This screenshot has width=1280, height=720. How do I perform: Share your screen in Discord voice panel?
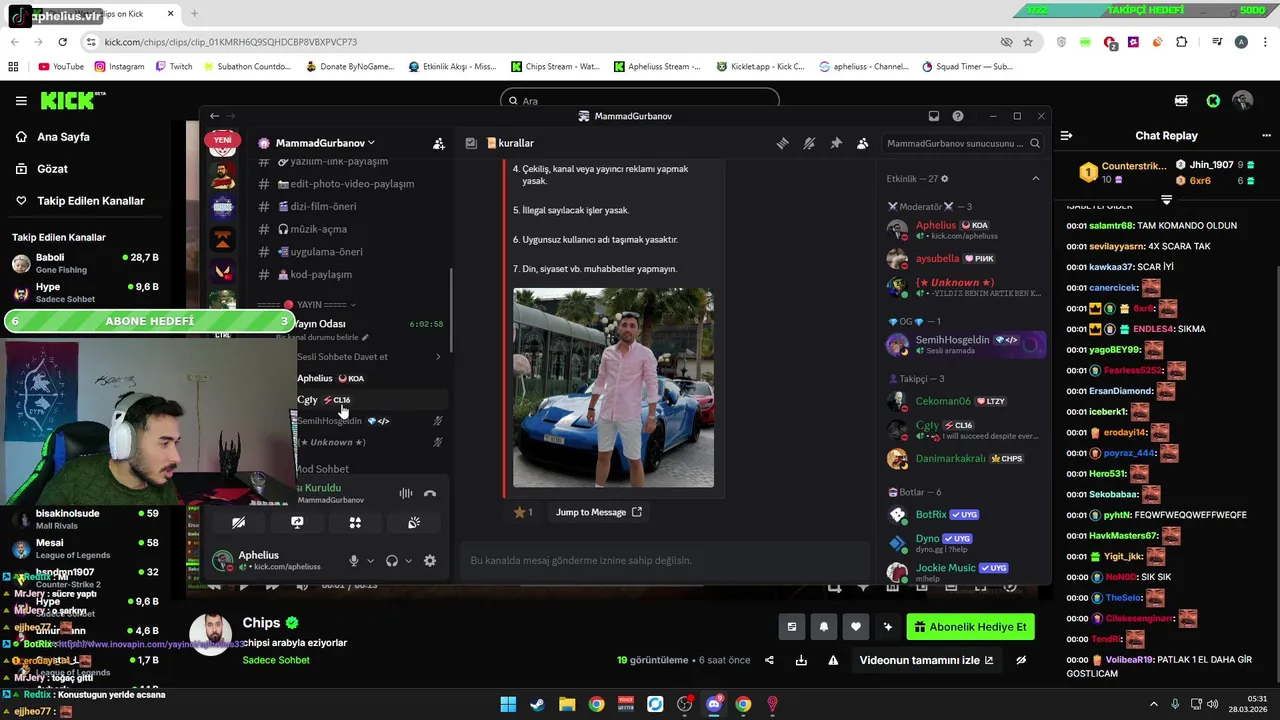(x=297, y=522)
